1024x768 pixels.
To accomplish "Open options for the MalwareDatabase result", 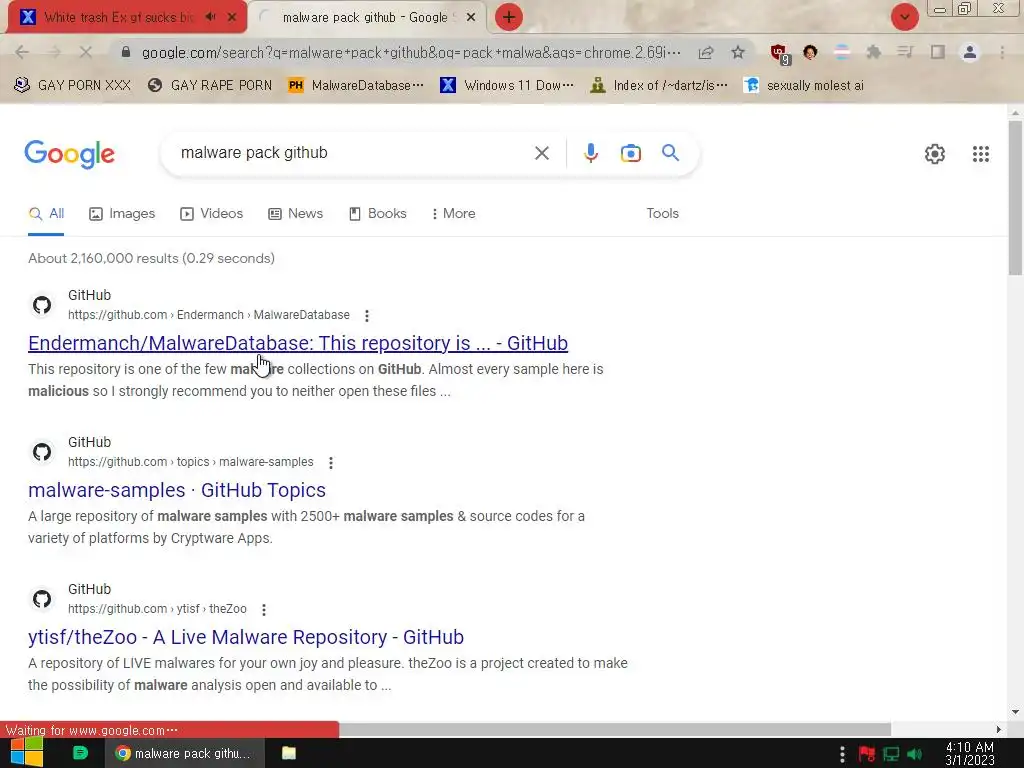I will point(367,315).
